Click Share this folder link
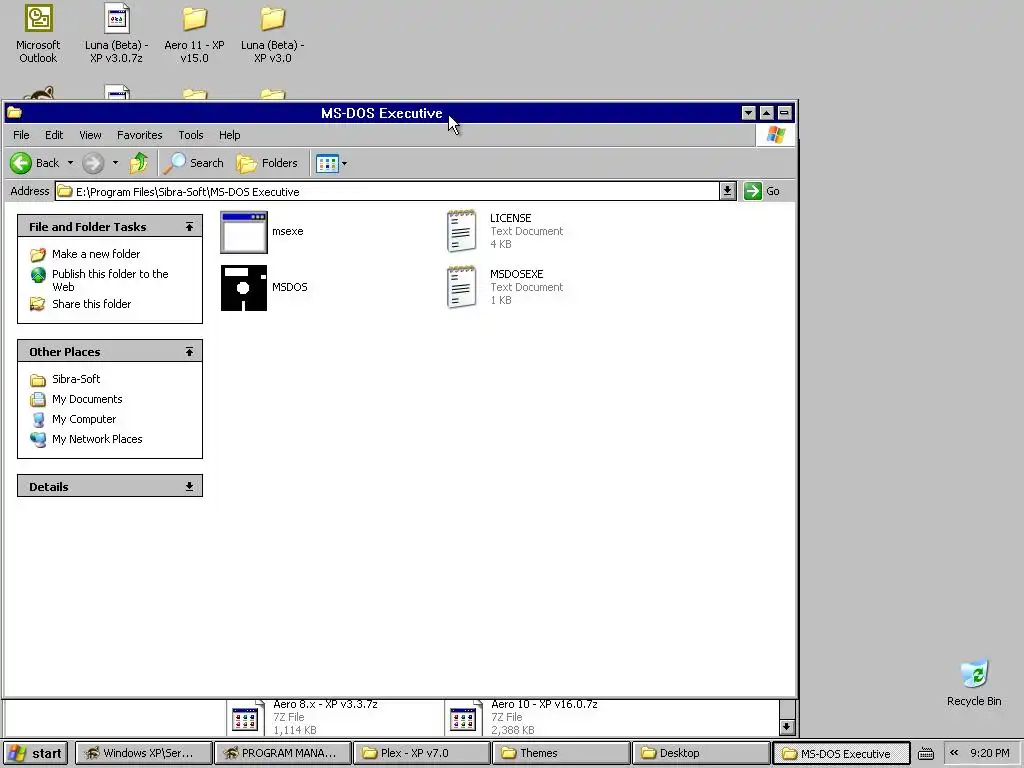1024x768 pixels. [91, 304]
